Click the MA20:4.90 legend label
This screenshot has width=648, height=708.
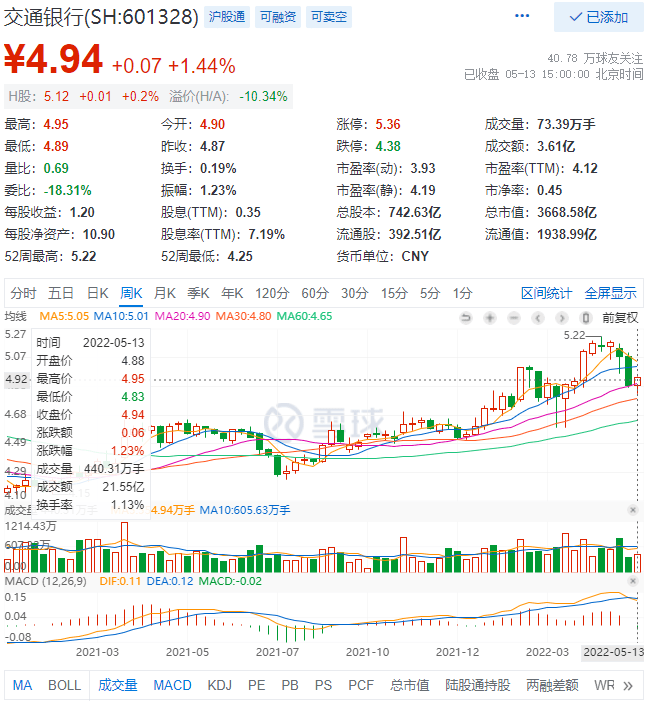coord(182,316)
